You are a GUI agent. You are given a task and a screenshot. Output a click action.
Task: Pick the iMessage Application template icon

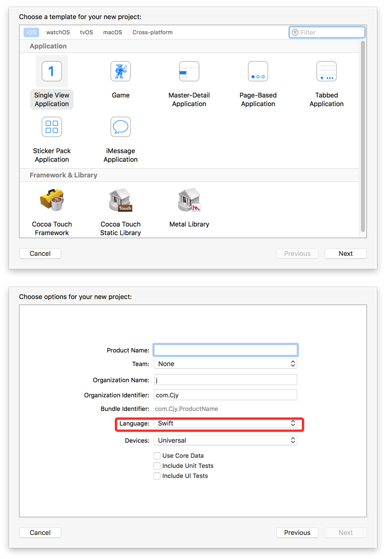[x=120, y=127]
